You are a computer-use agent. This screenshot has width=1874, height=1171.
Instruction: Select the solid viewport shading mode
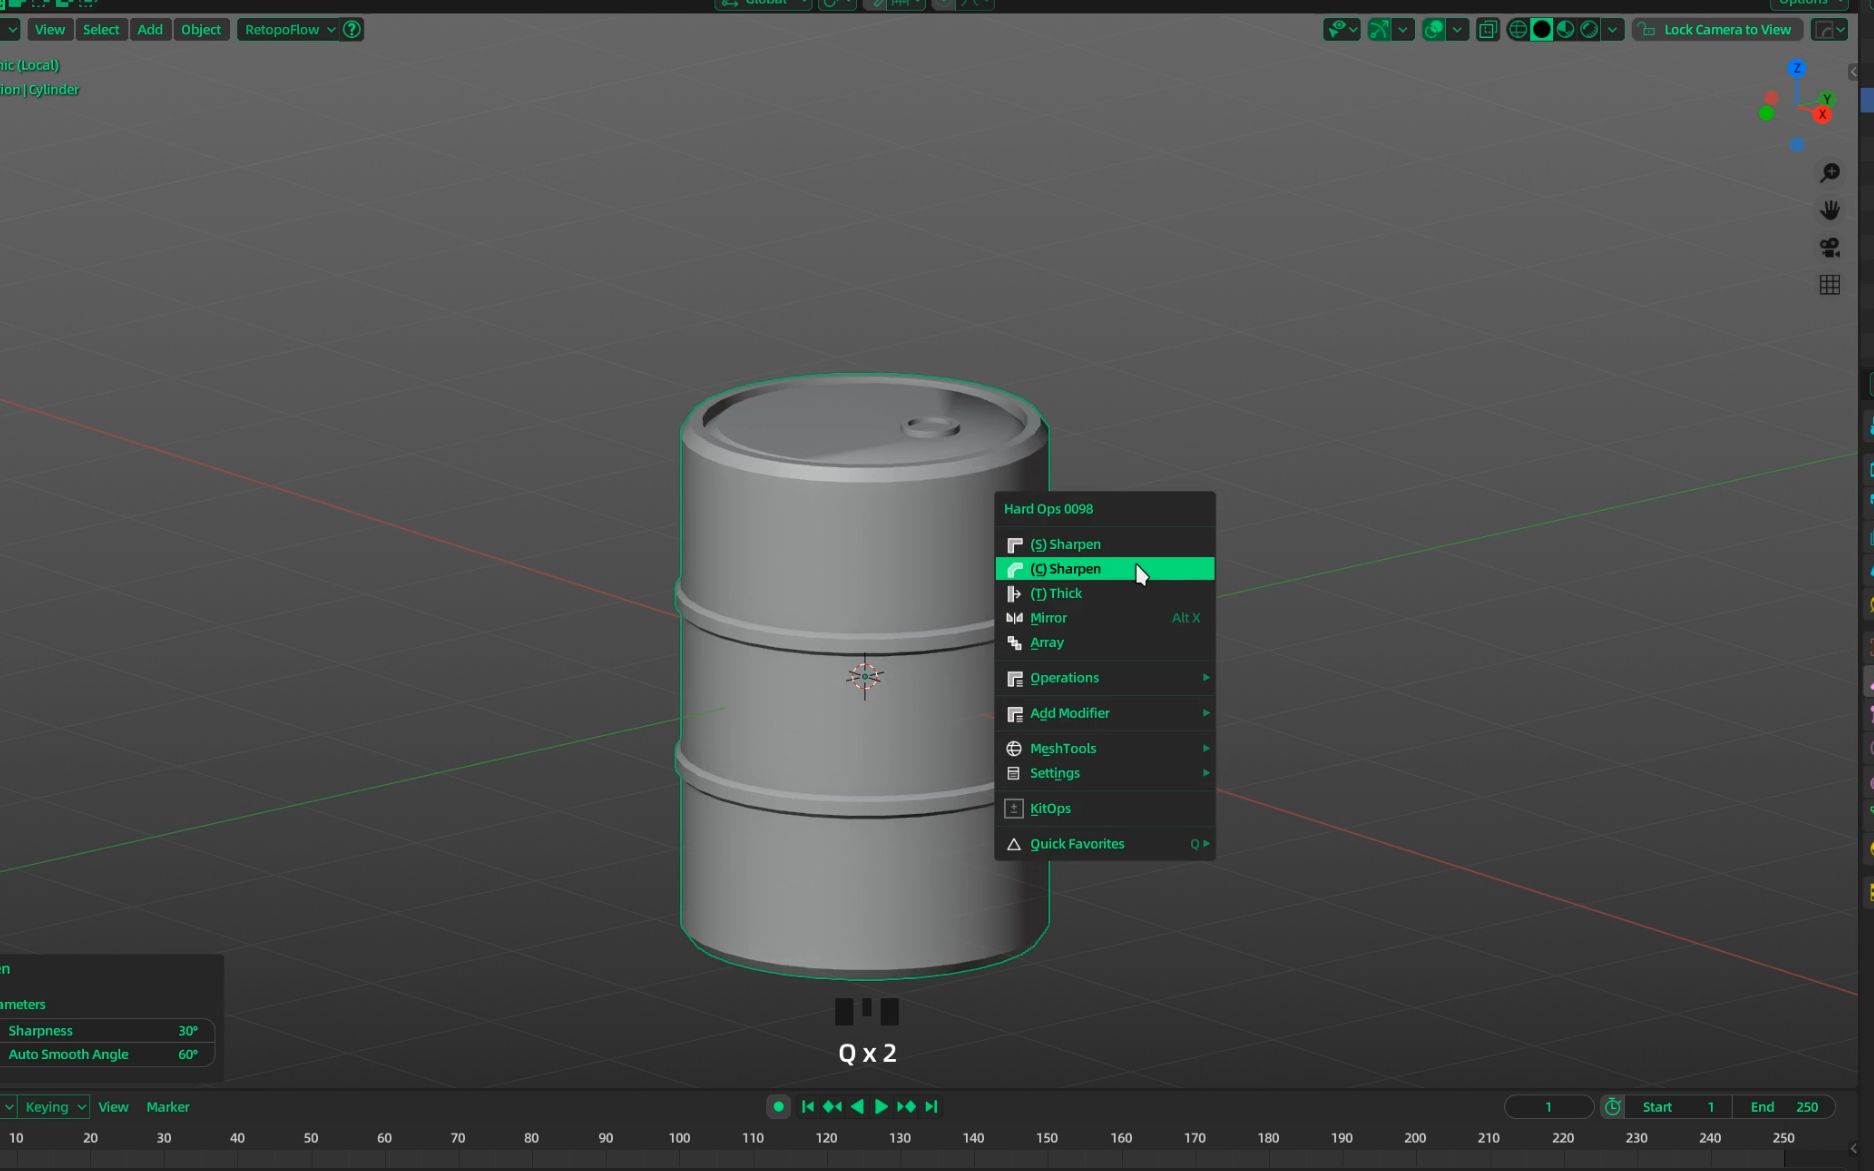[x=1541, y=29]
